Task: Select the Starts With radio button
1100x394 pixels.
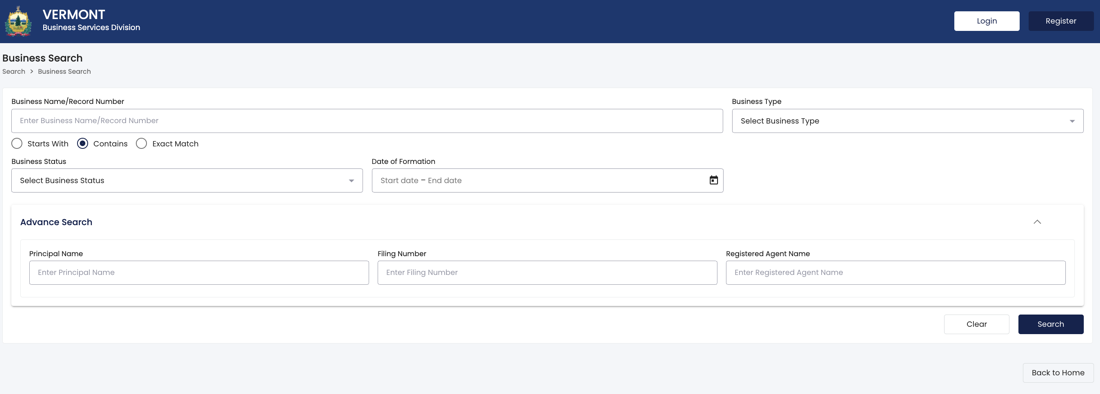Action: tap(17, 144)
